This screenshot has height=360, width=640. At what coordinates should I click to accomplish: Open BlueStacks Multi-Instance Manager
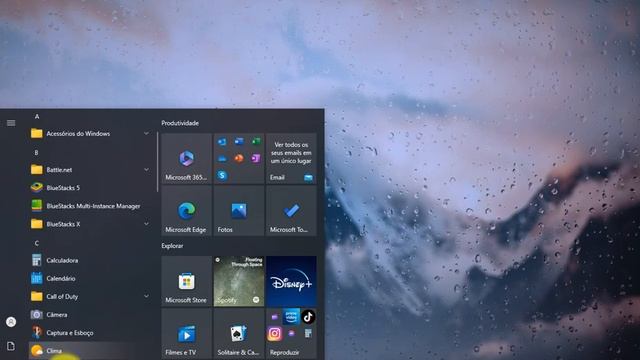tap(90, 206)
